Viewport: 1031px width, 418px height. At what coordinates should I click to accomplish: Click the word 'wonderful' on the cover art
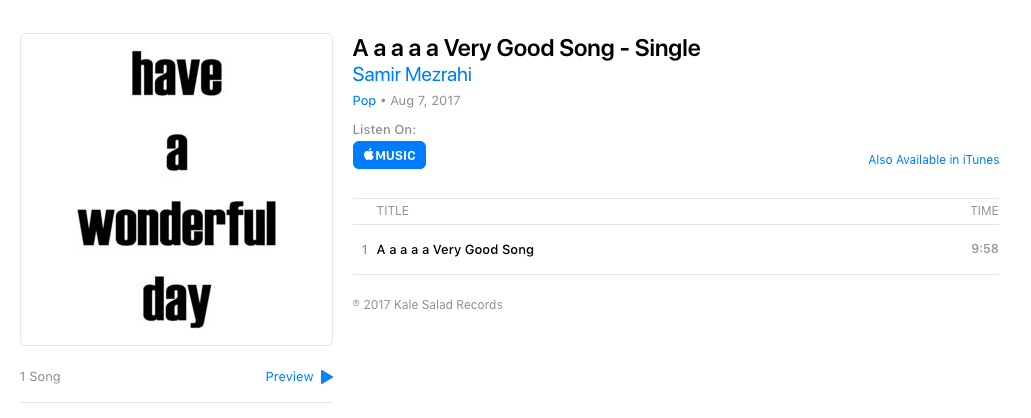click(x=177, y=227)
